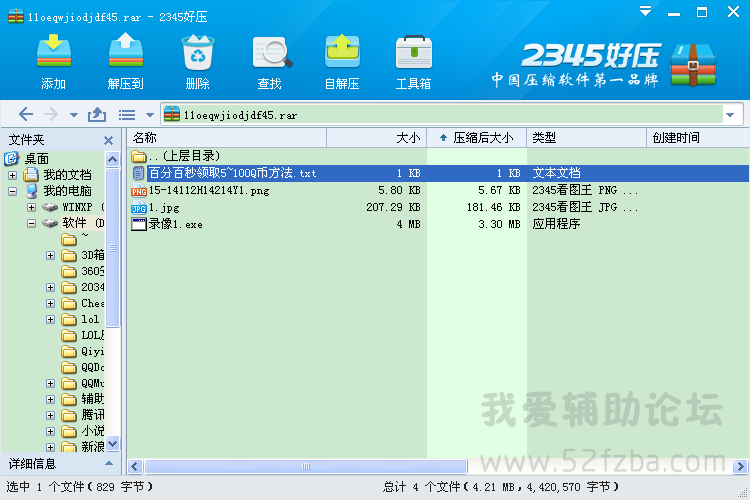
Task: Click the folder tree vertical scrollbar thumb
Action: coord(112,247)
